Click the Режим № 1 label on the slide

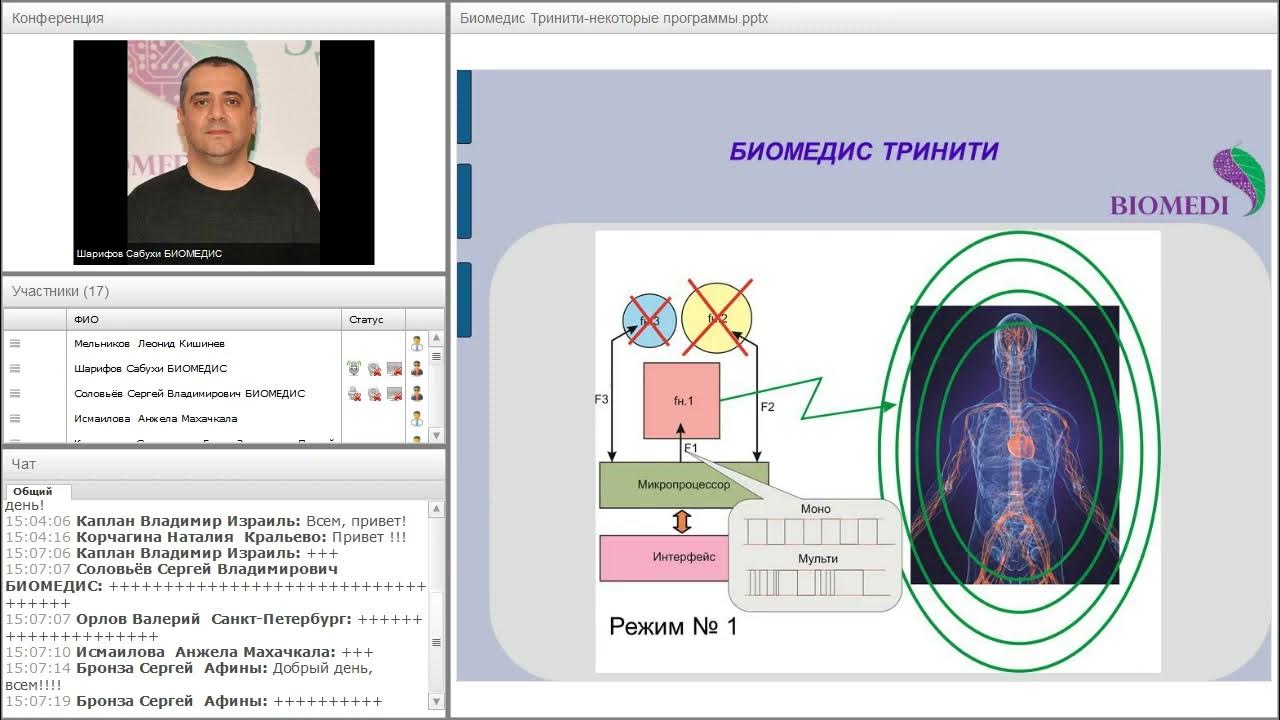(673, 627)
